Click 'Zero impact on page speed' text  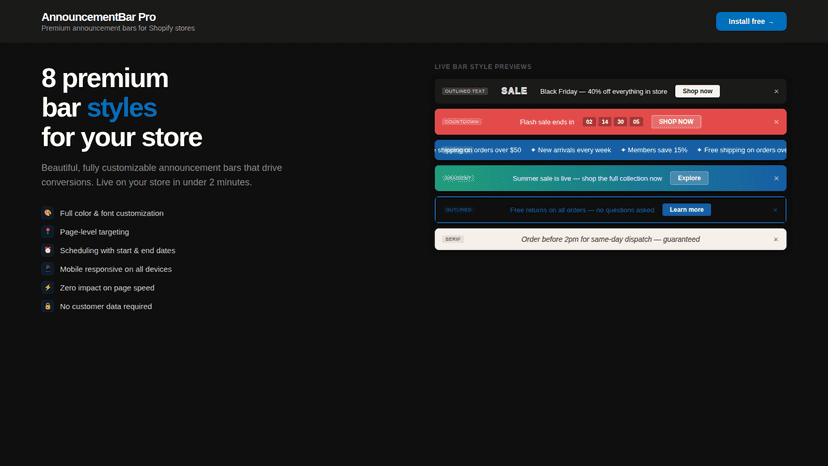click(x=107, y=287)
